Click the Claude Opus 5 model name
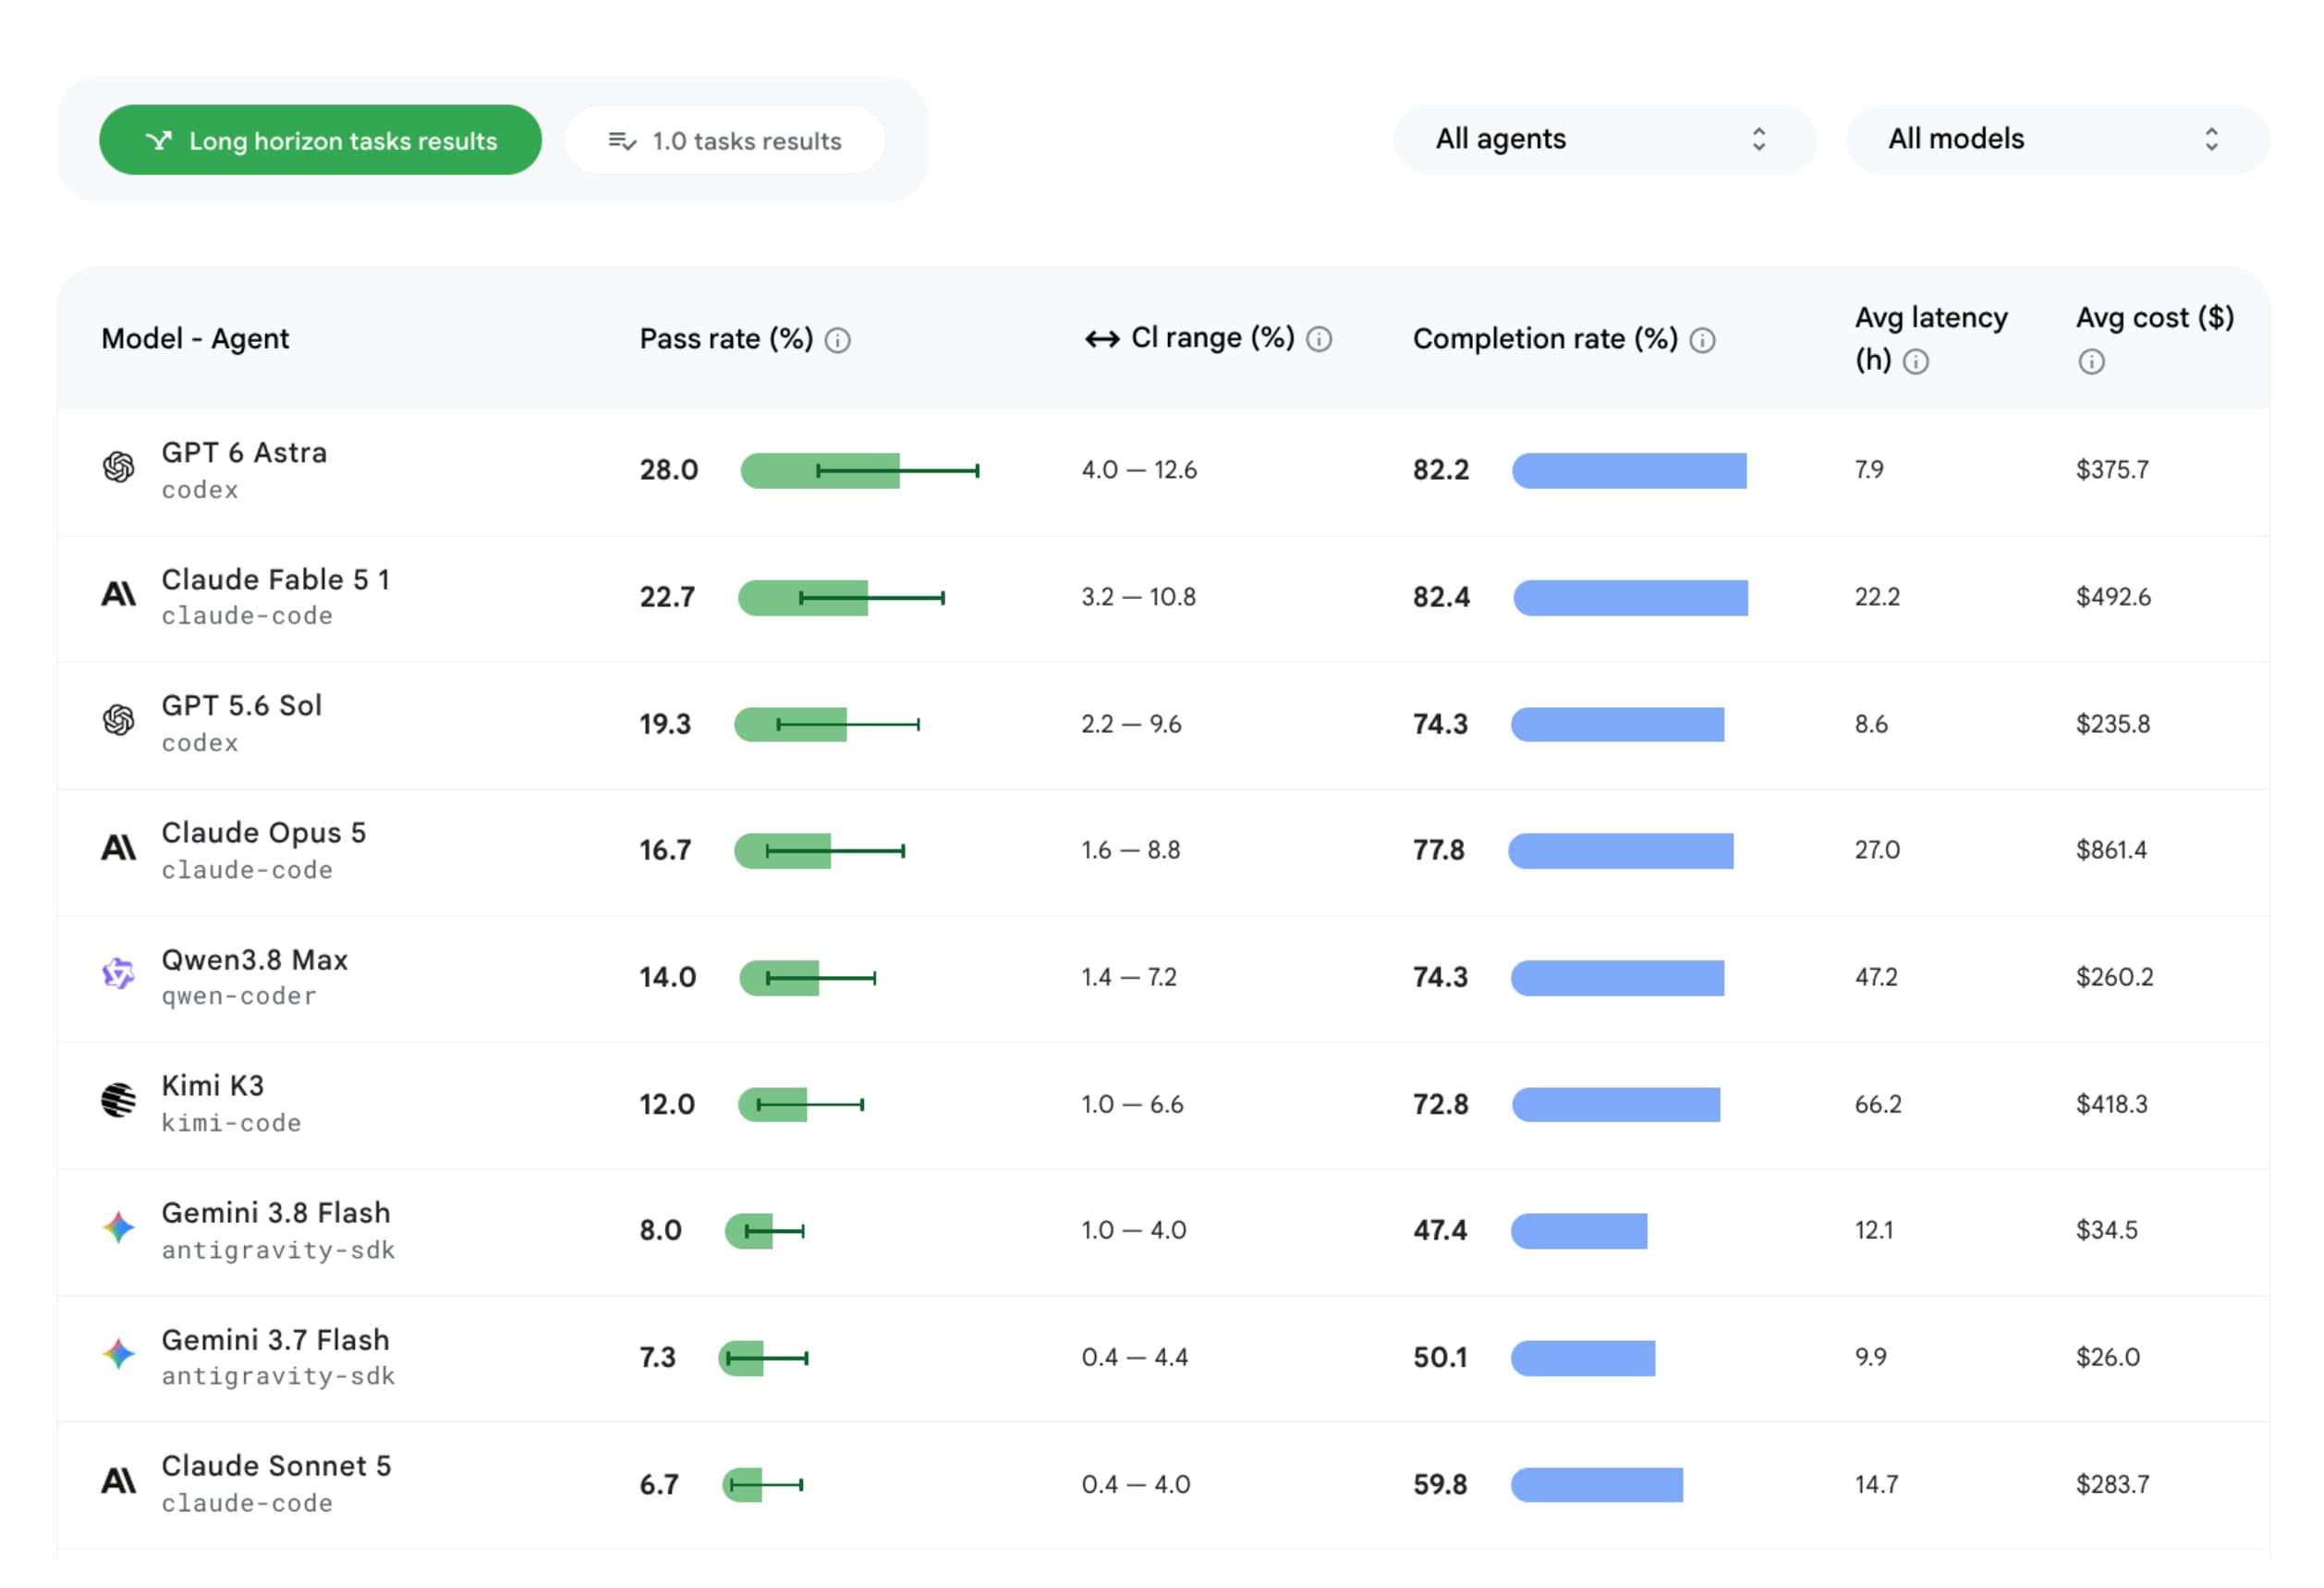Viewport: 2324px width, 1588px height. coord(264,833)
